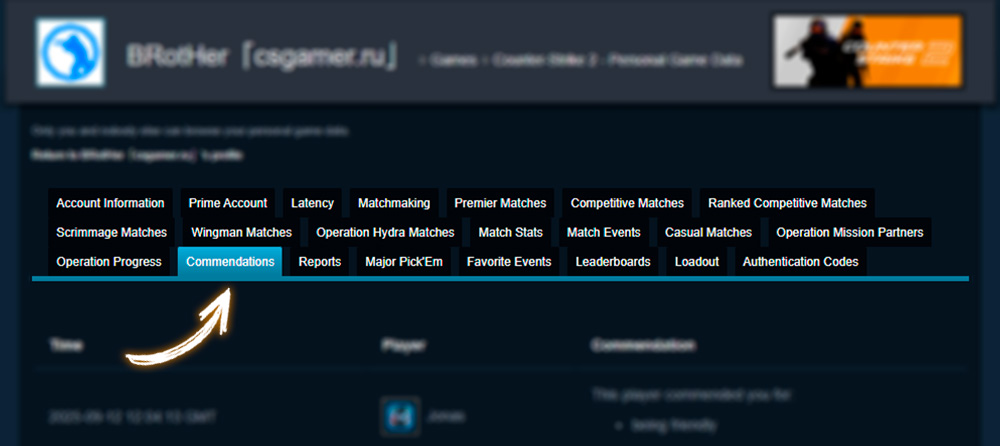View the Premier Matches tab
The height and width of the screenshot is (446, 1000).
pyautogui.click(x=501, y=203)
